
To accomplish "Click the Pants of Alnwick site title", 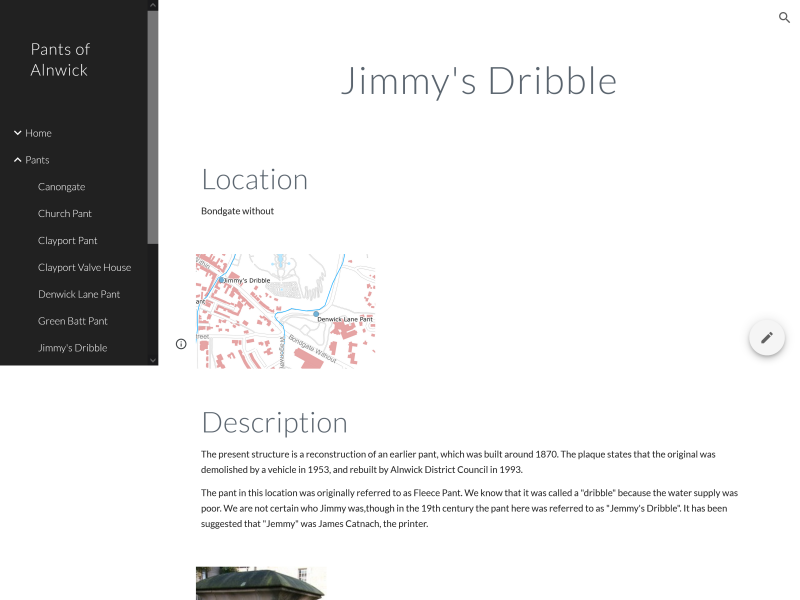I will pyautogui.click(x=60, y=60).
